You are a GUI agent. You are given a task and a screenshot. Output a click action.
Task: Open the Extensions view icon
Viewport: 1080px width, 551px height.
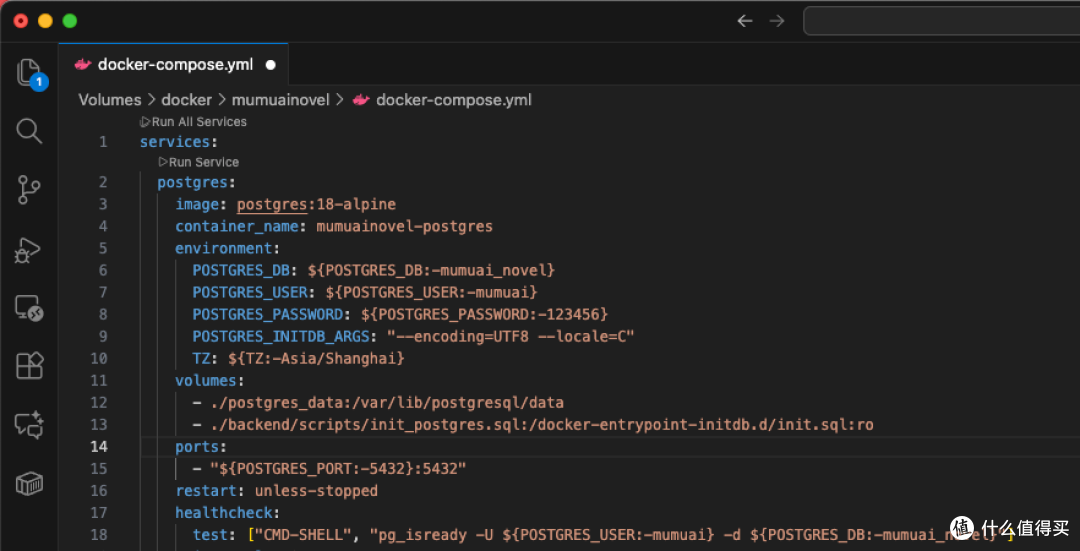click(29, 366)
